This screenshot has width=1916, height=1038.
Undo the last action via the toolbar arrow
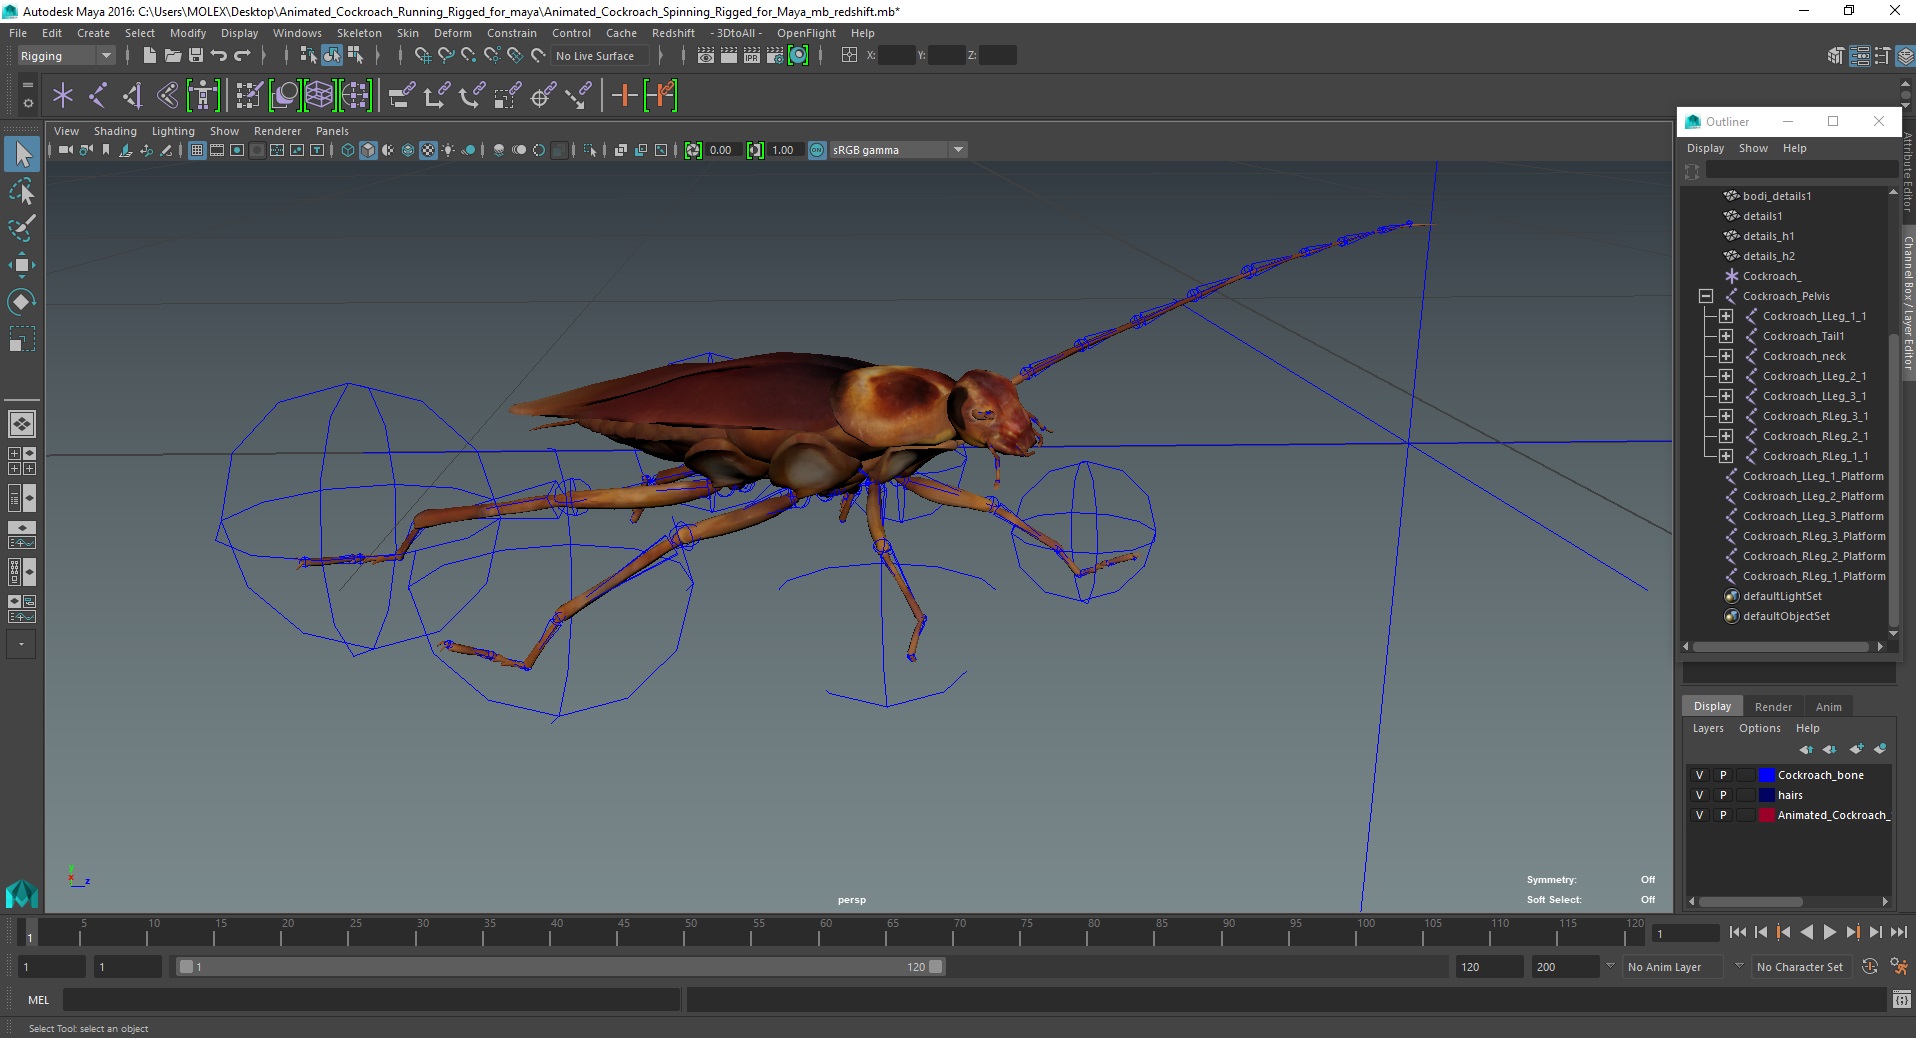[219, 56]
